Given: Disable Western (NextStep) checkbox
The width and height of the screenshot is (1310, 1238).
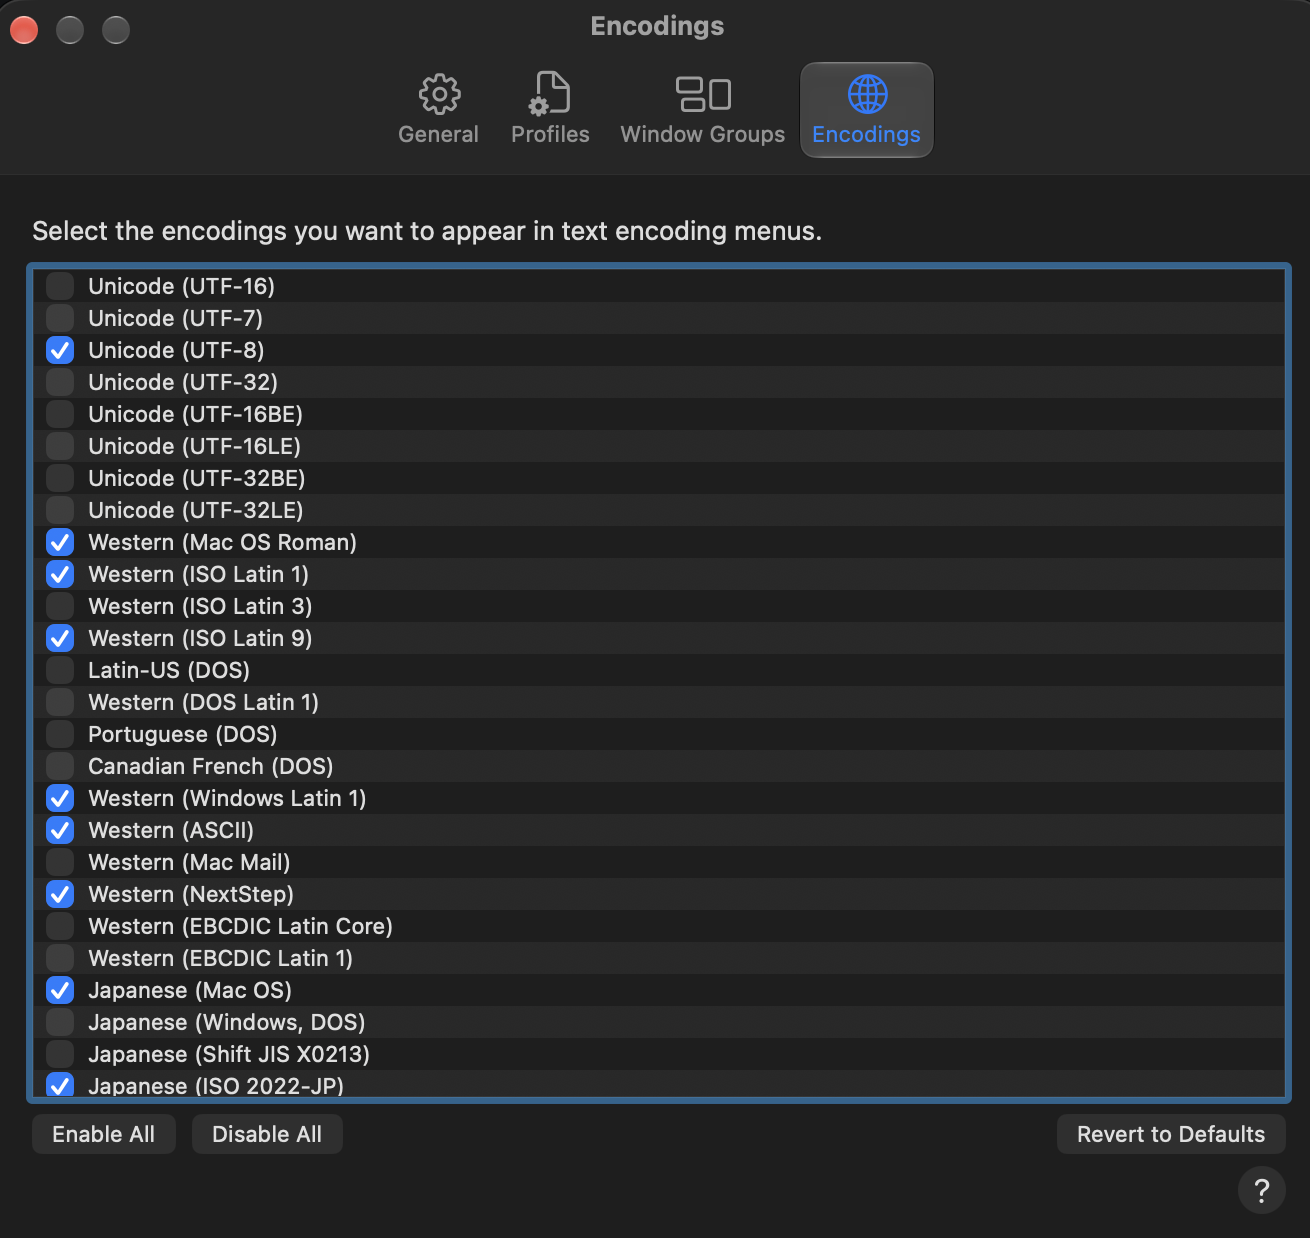Looking at the screenshot, I should pyautogui.click(x=60, y=894).
